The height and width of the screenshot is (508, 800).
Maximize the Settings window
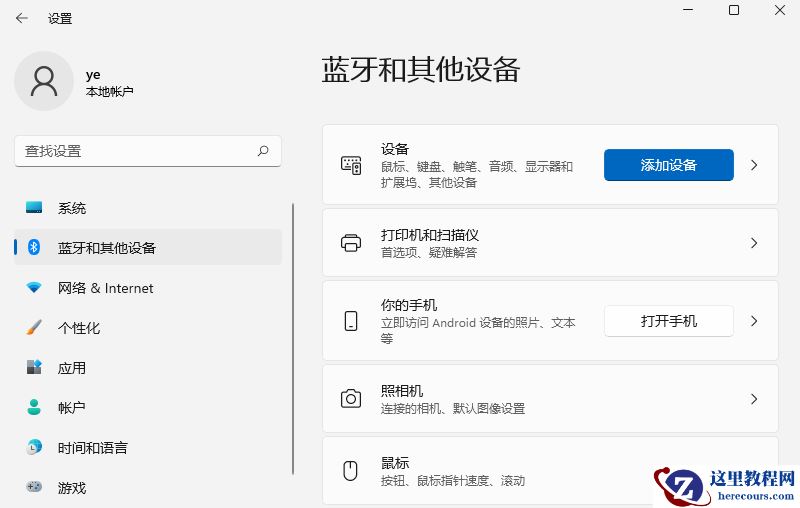[734, 10]
